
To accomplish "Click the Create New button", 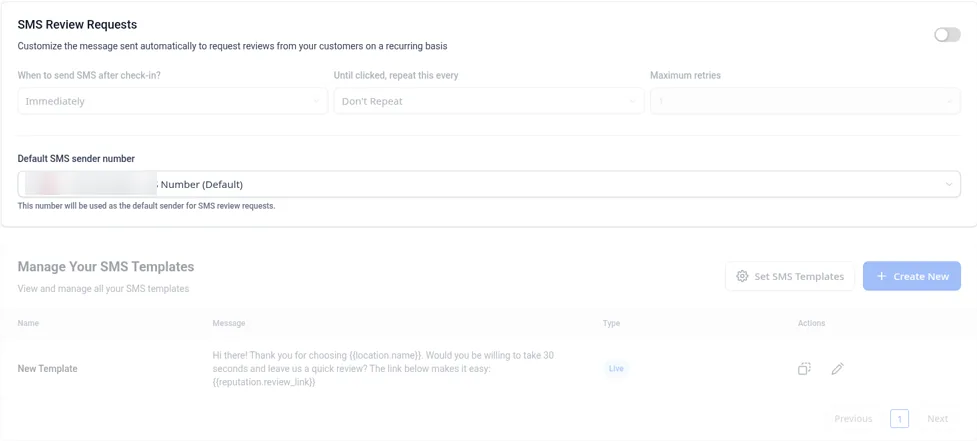I will pyautogui.click(x=912, y=276).
